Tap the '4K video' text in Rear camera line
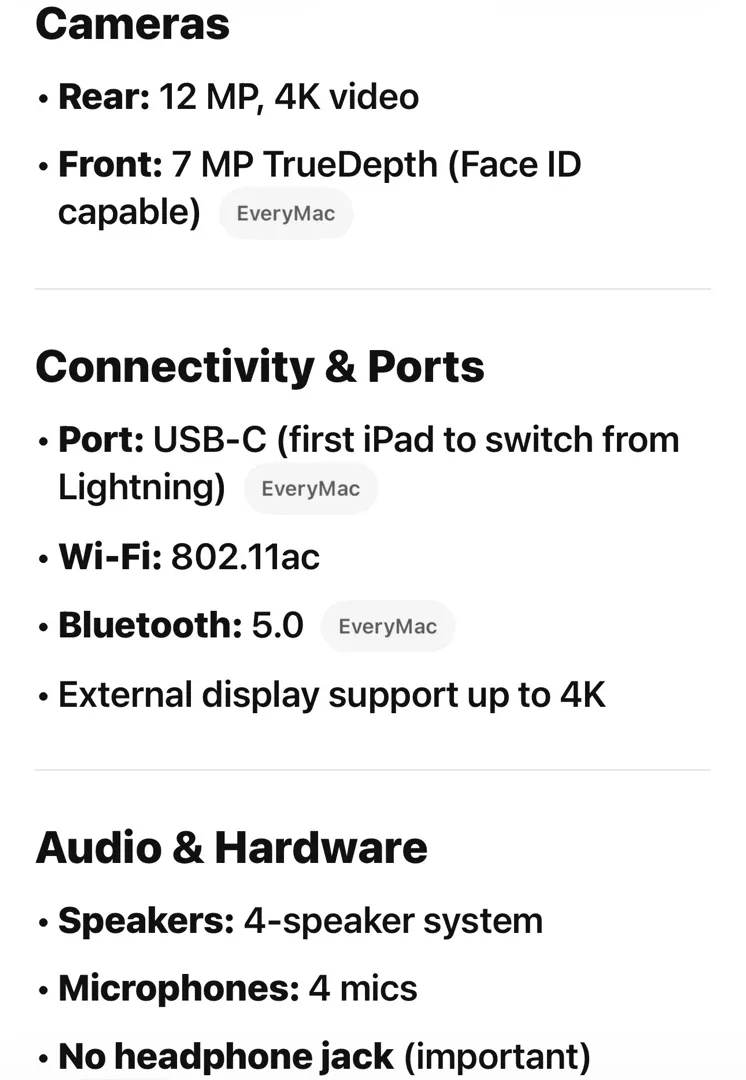Screen dimensions: 746x1080 click(x=346, y=97)
